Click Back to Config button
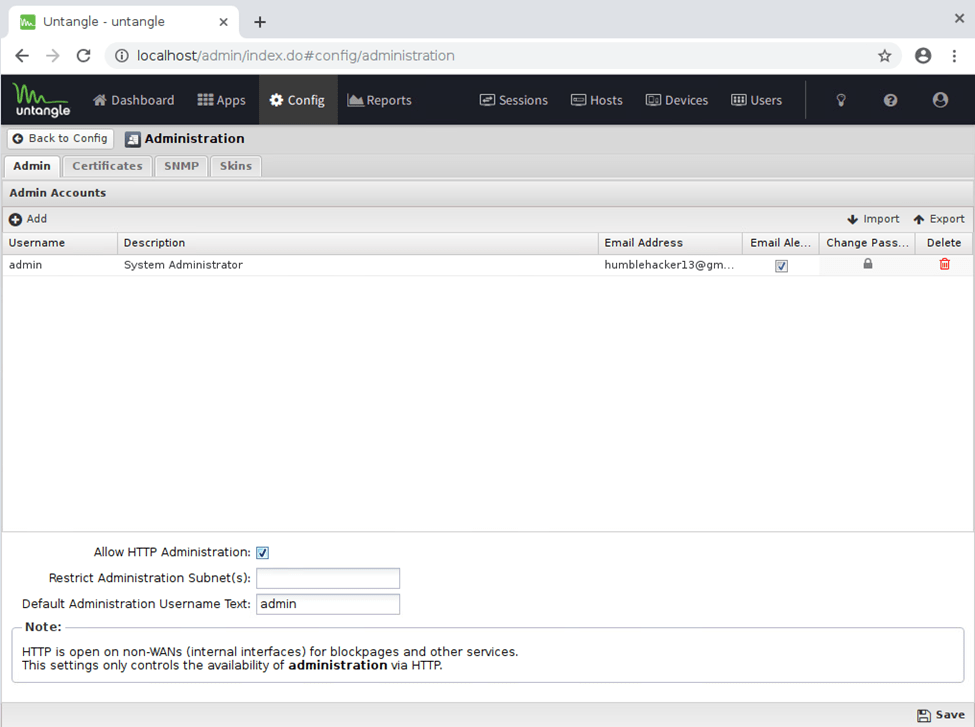975x727 pixels. (x=60, y=139)
